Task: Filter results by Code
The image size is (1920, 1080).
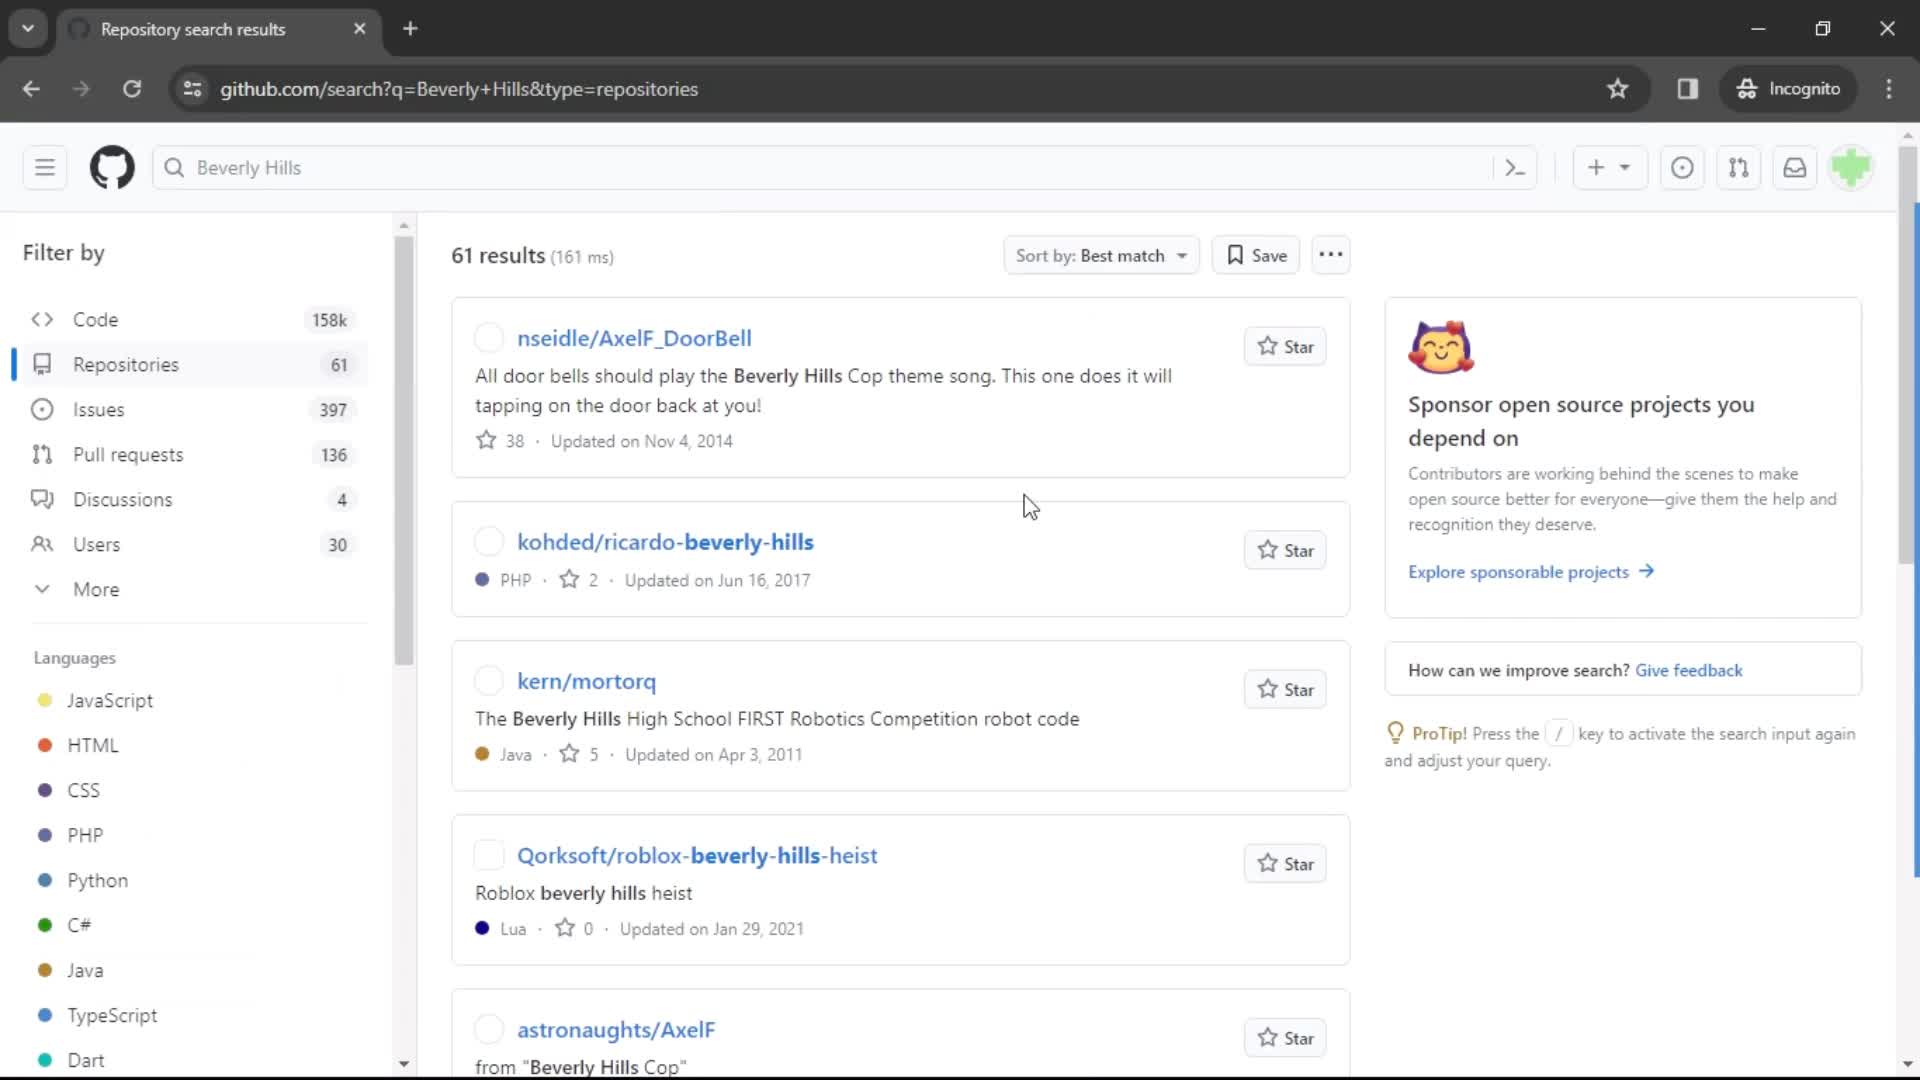Action: click(x=190, y=320)
